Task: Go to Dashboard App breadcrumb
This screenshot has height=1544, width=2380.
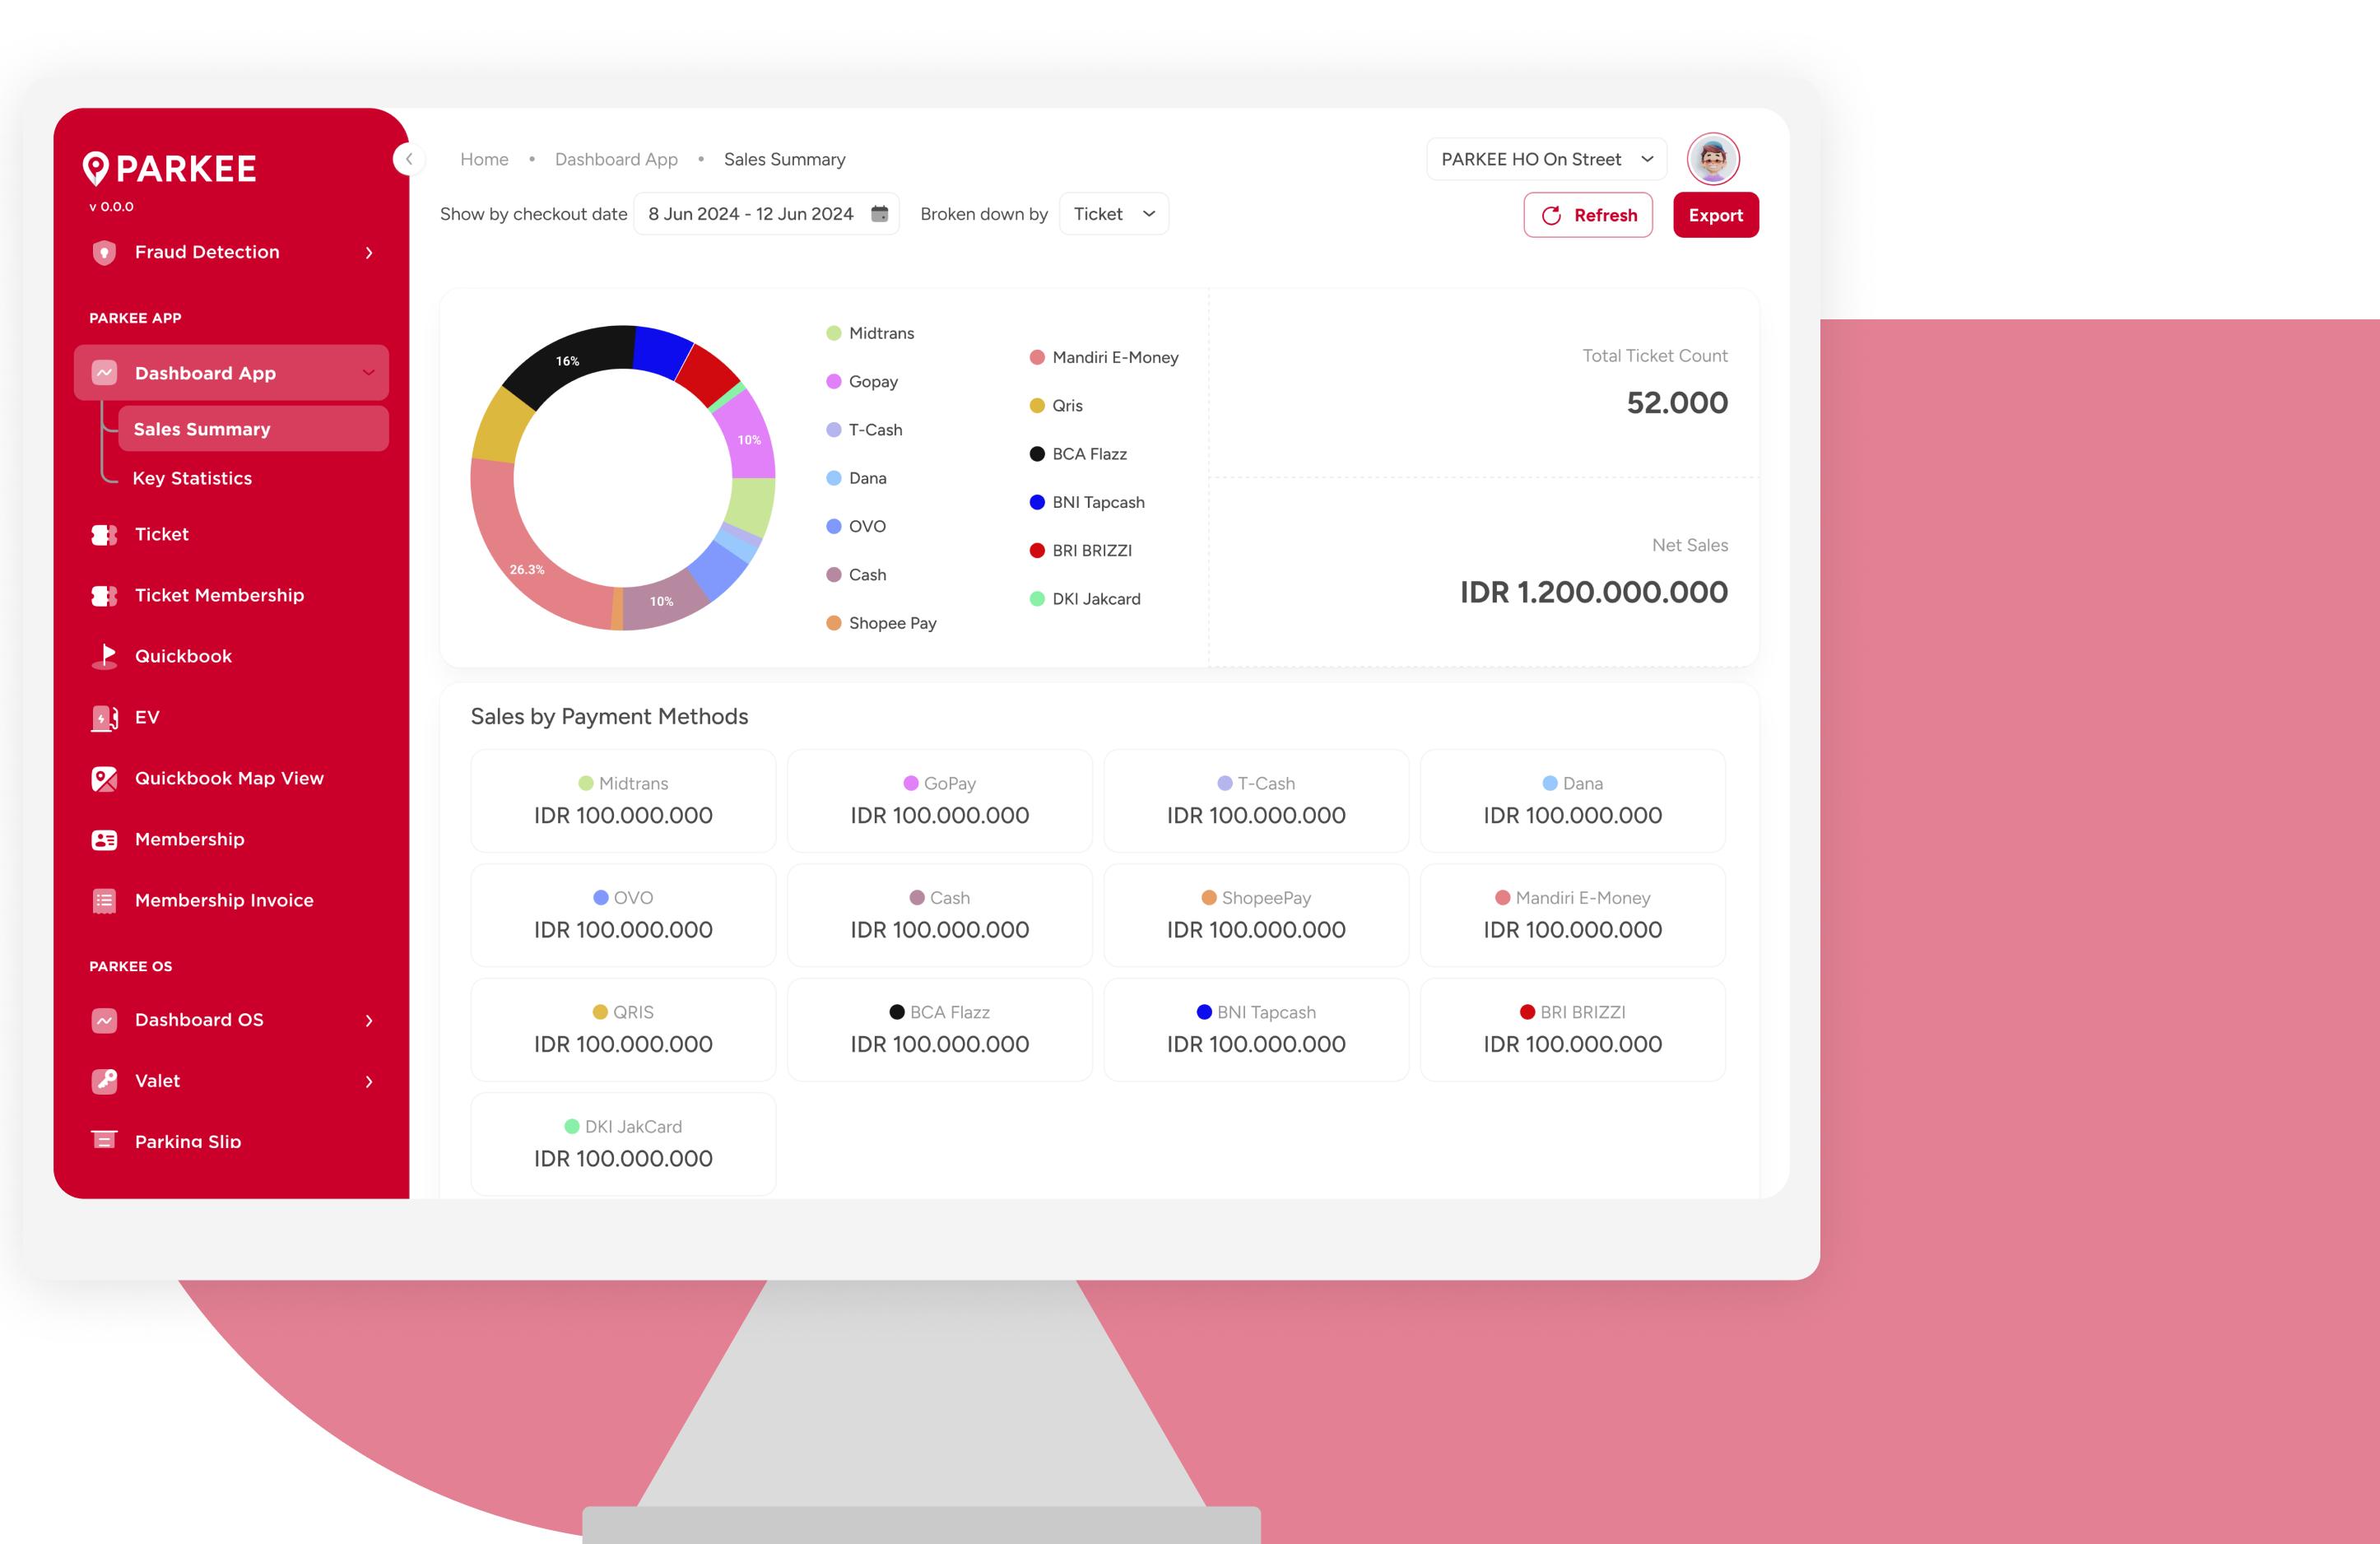Action: [615, 159]
